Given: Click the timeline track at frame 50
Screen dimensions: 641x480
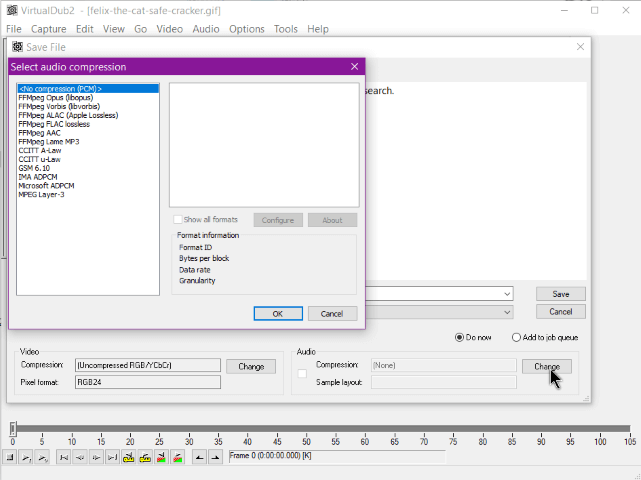Looking at the screenshot, I should pyautogui.click(x=306, y=428).
